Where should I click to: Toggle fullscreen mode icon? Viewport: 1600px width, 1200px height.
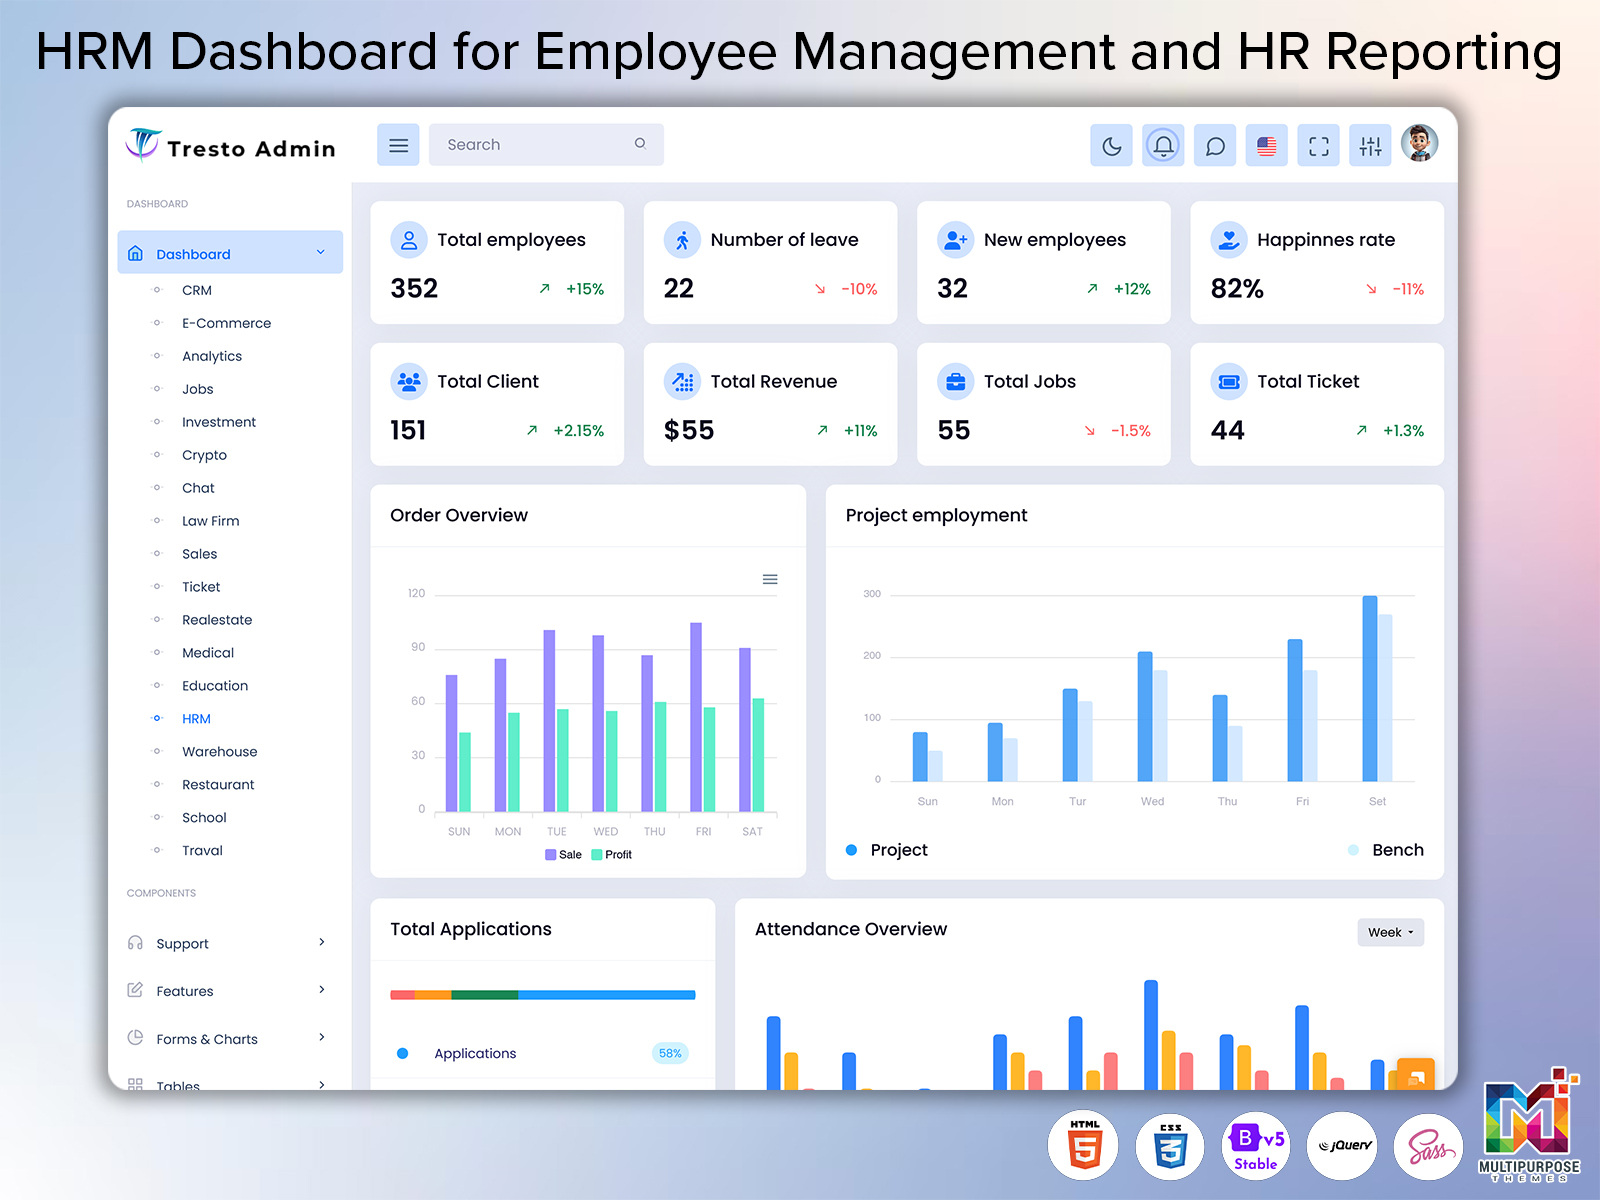pos(1319,146)
